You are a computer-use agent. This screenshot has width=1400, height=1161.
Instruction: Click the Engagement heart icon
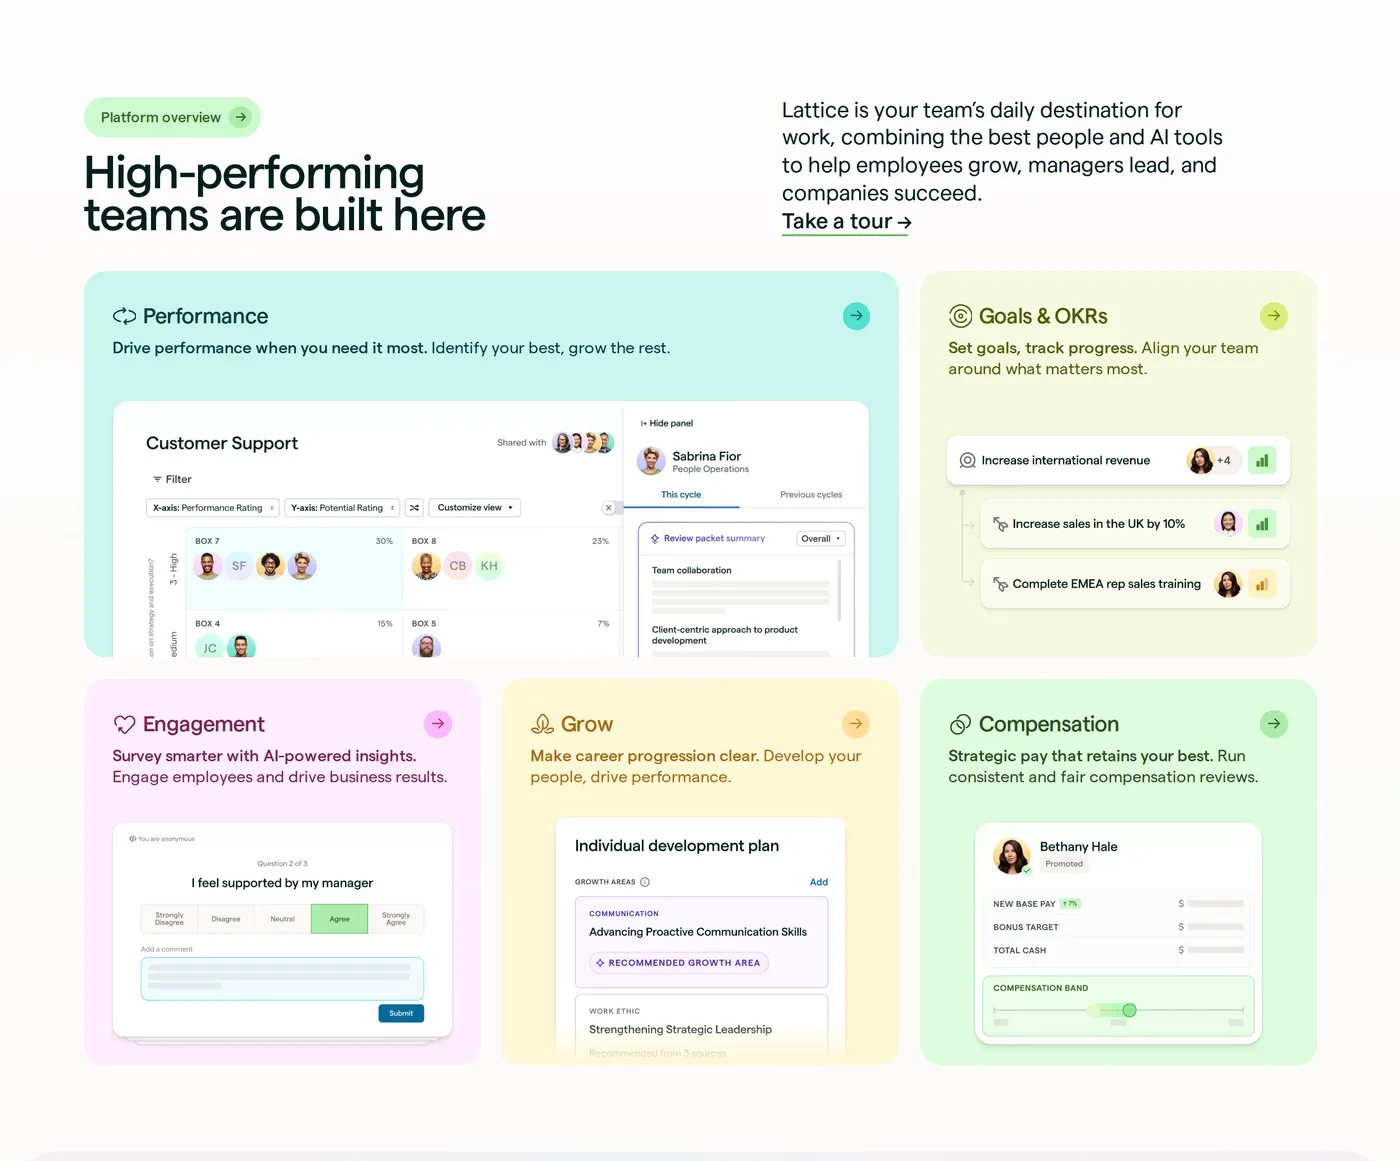(124, 724)
